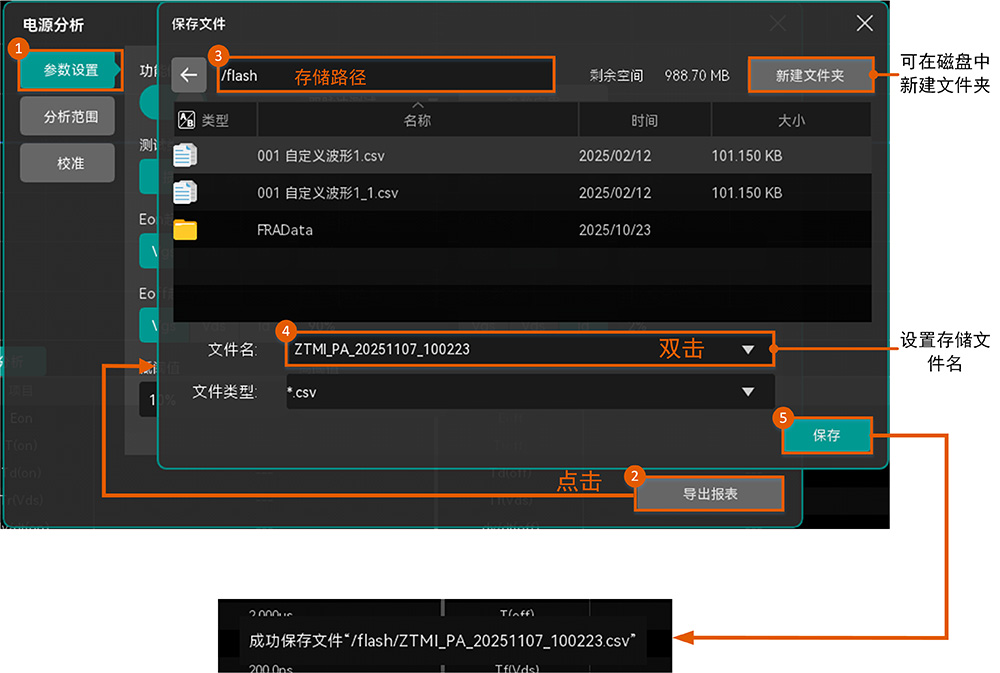This screenshot has height=673, width=1000.
Task: Click the back arrow in save dialog
Action: pyautogui.click(x=188, y=75)
